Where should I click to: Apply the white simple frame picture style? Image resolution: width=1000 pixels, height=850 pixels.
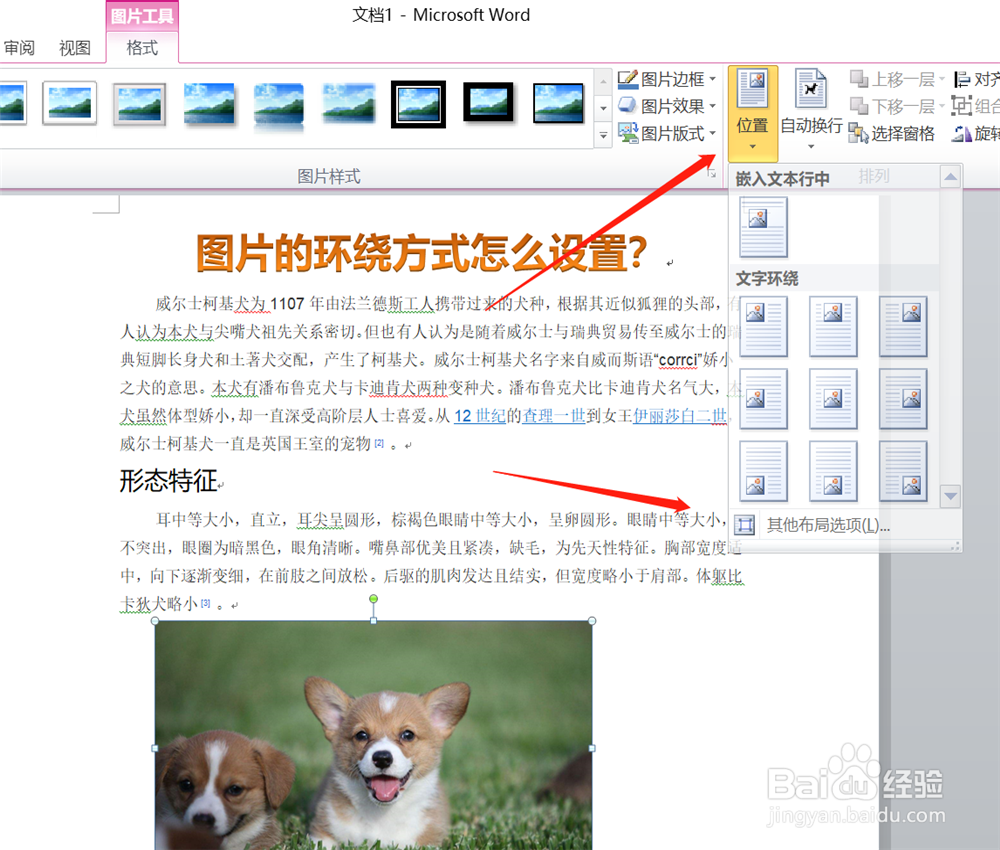pyautogui.click(x=70, y=103)
